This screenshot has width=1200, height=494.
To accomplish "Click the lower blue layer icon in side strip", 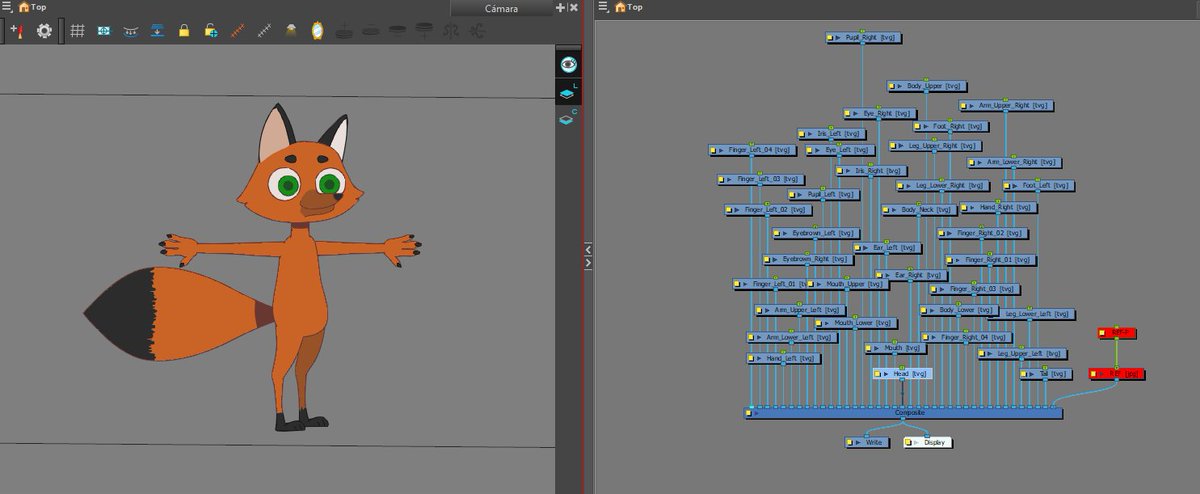I will coord(567,119).
